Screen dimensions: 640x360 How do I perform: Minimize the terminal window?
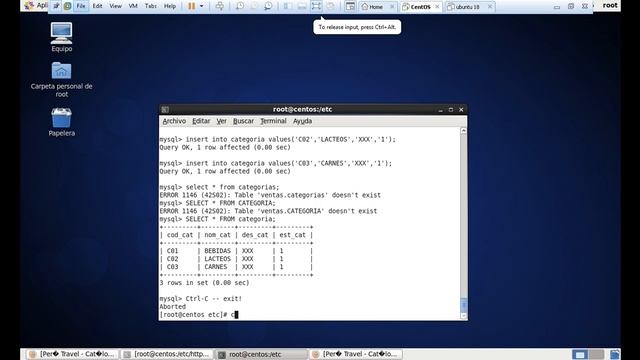(x=440, y=110)
